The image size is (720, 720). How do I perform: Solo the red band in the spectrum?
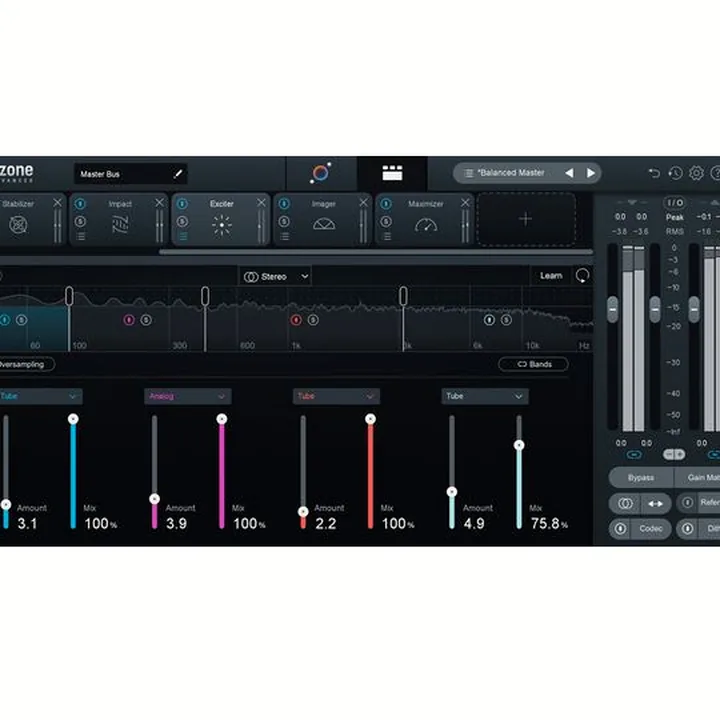313,320
